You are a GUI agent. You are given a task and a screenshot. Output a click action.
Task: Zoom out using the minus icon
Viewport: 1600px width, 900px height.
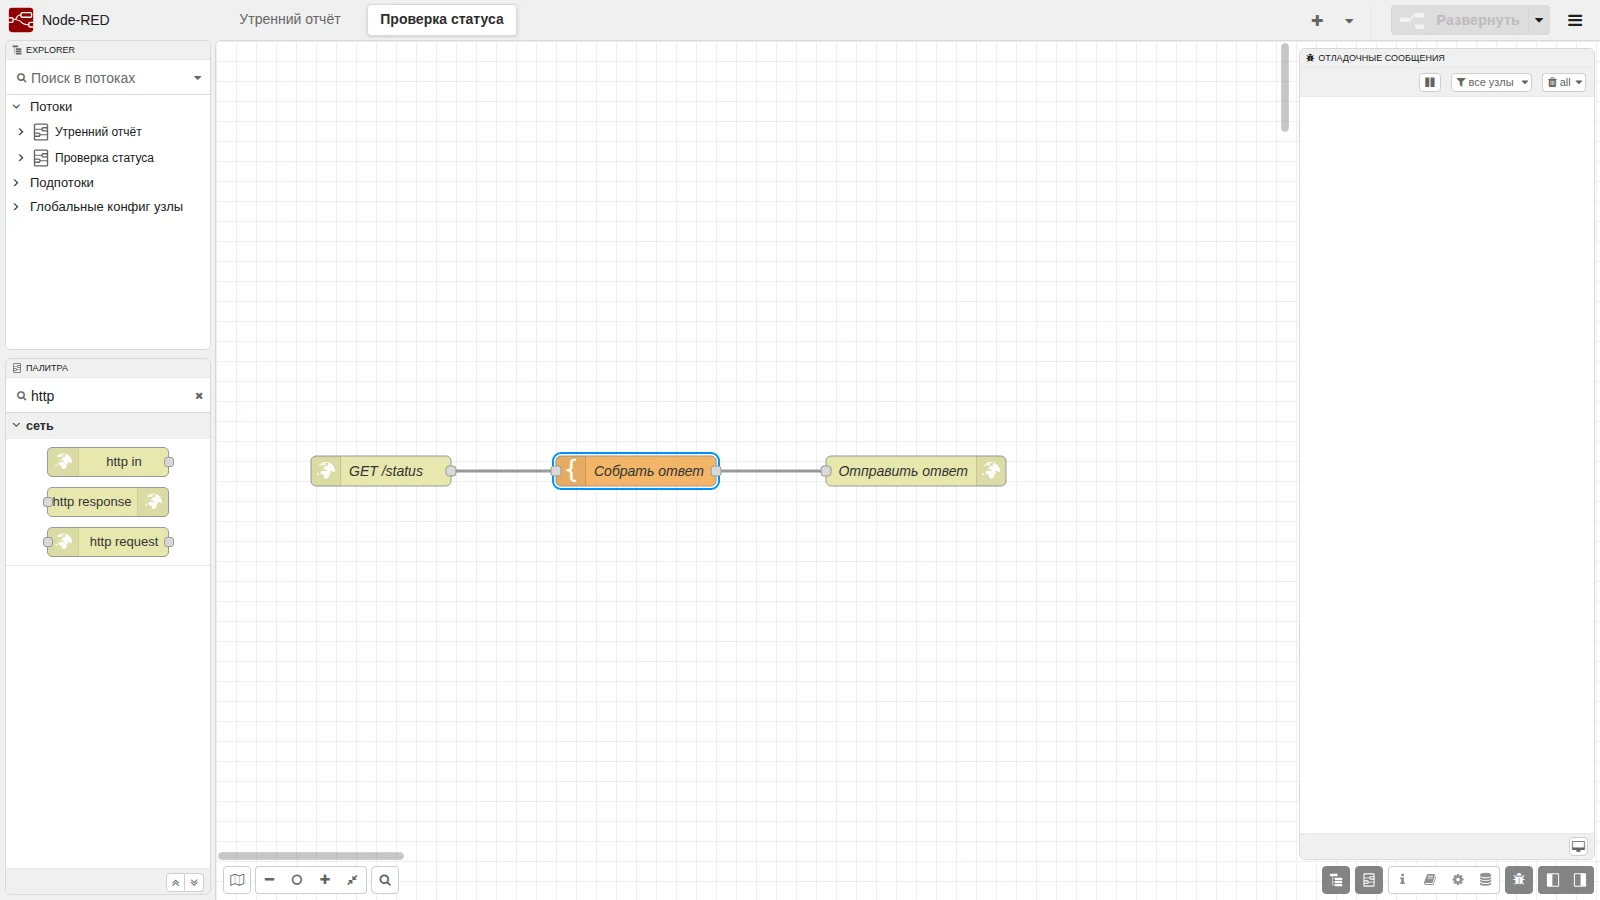tap(269, 880)
